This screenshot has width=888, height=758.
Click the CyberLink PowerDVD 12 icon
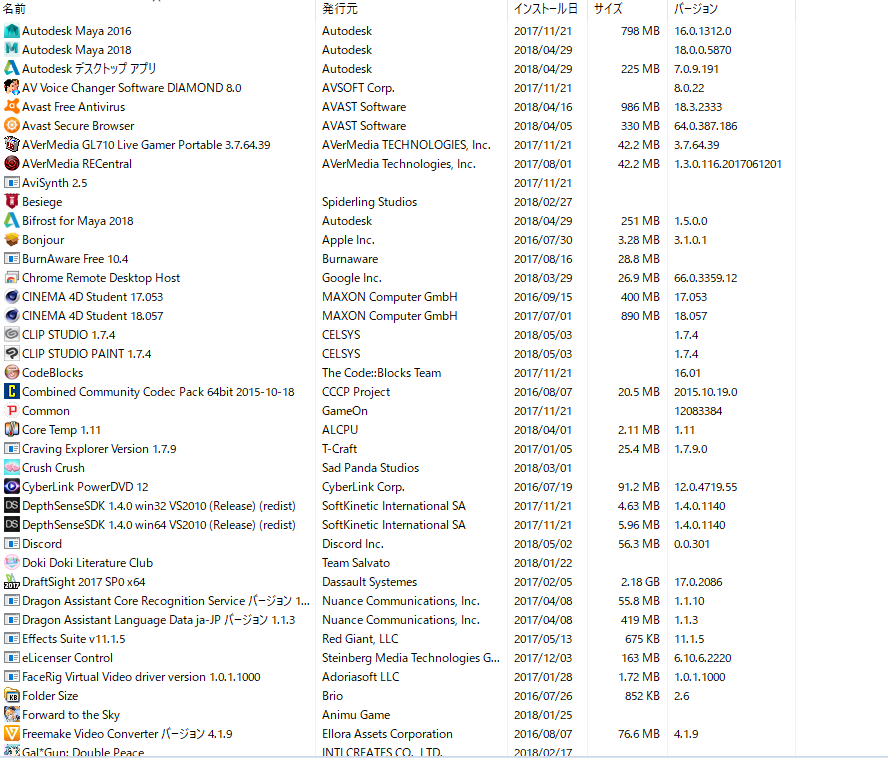11,487
